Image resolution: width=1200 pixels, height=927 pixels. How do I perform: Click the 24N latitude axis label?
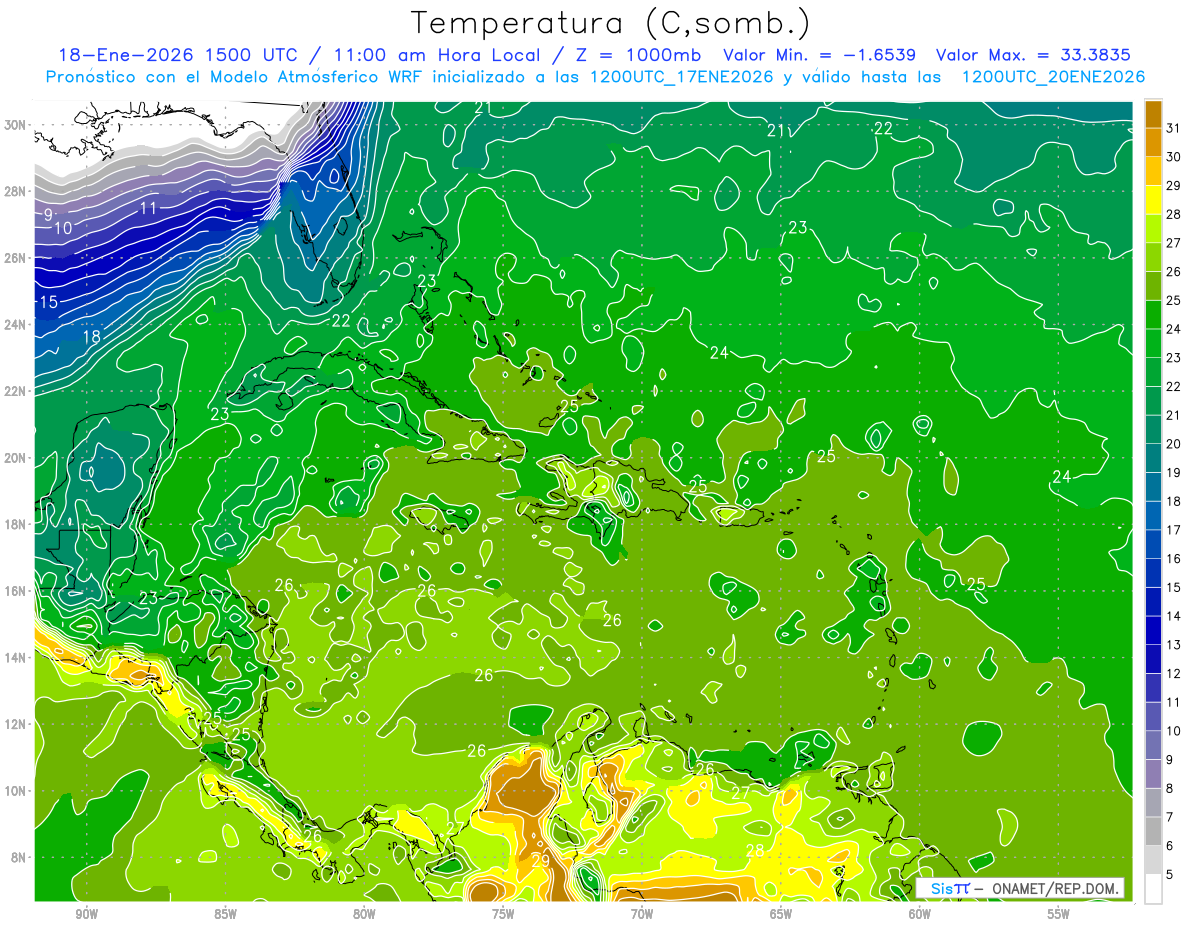point(16,324)
